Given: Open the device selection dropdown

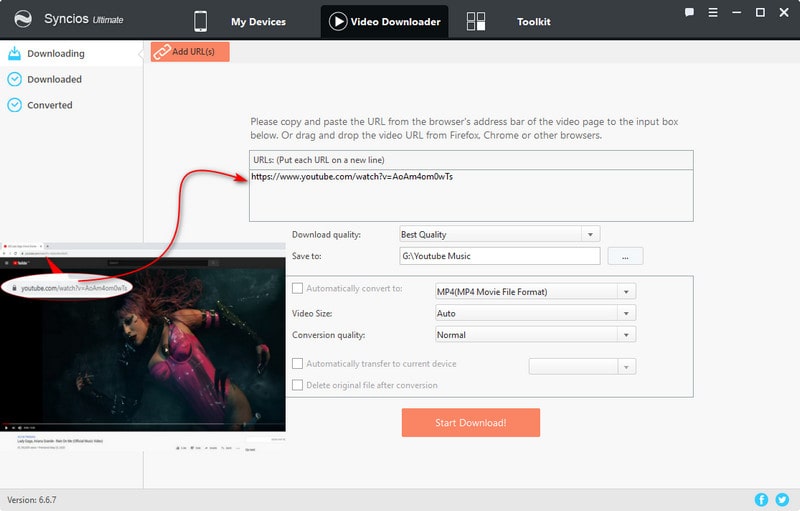Looking at the screenshot, I should (x=582, y=366).
